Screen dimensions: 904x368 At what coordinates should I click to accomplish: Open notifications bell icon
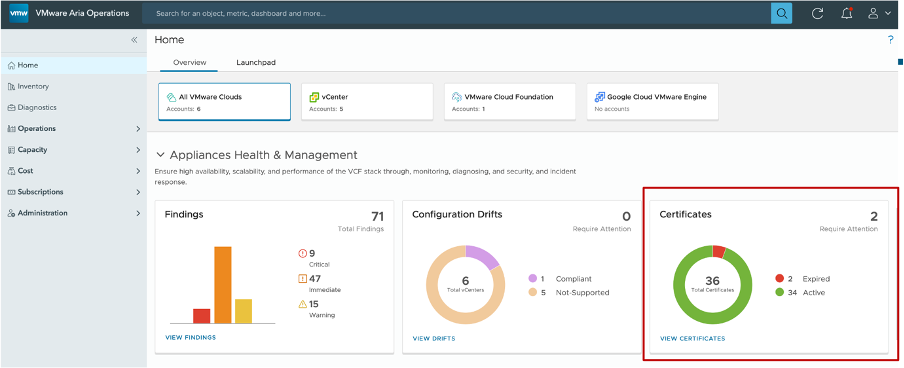(x=846, y=14)
